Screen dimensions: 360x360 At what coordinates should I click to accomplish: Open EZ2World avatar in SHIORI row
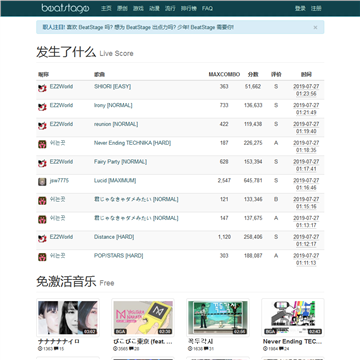42,88
